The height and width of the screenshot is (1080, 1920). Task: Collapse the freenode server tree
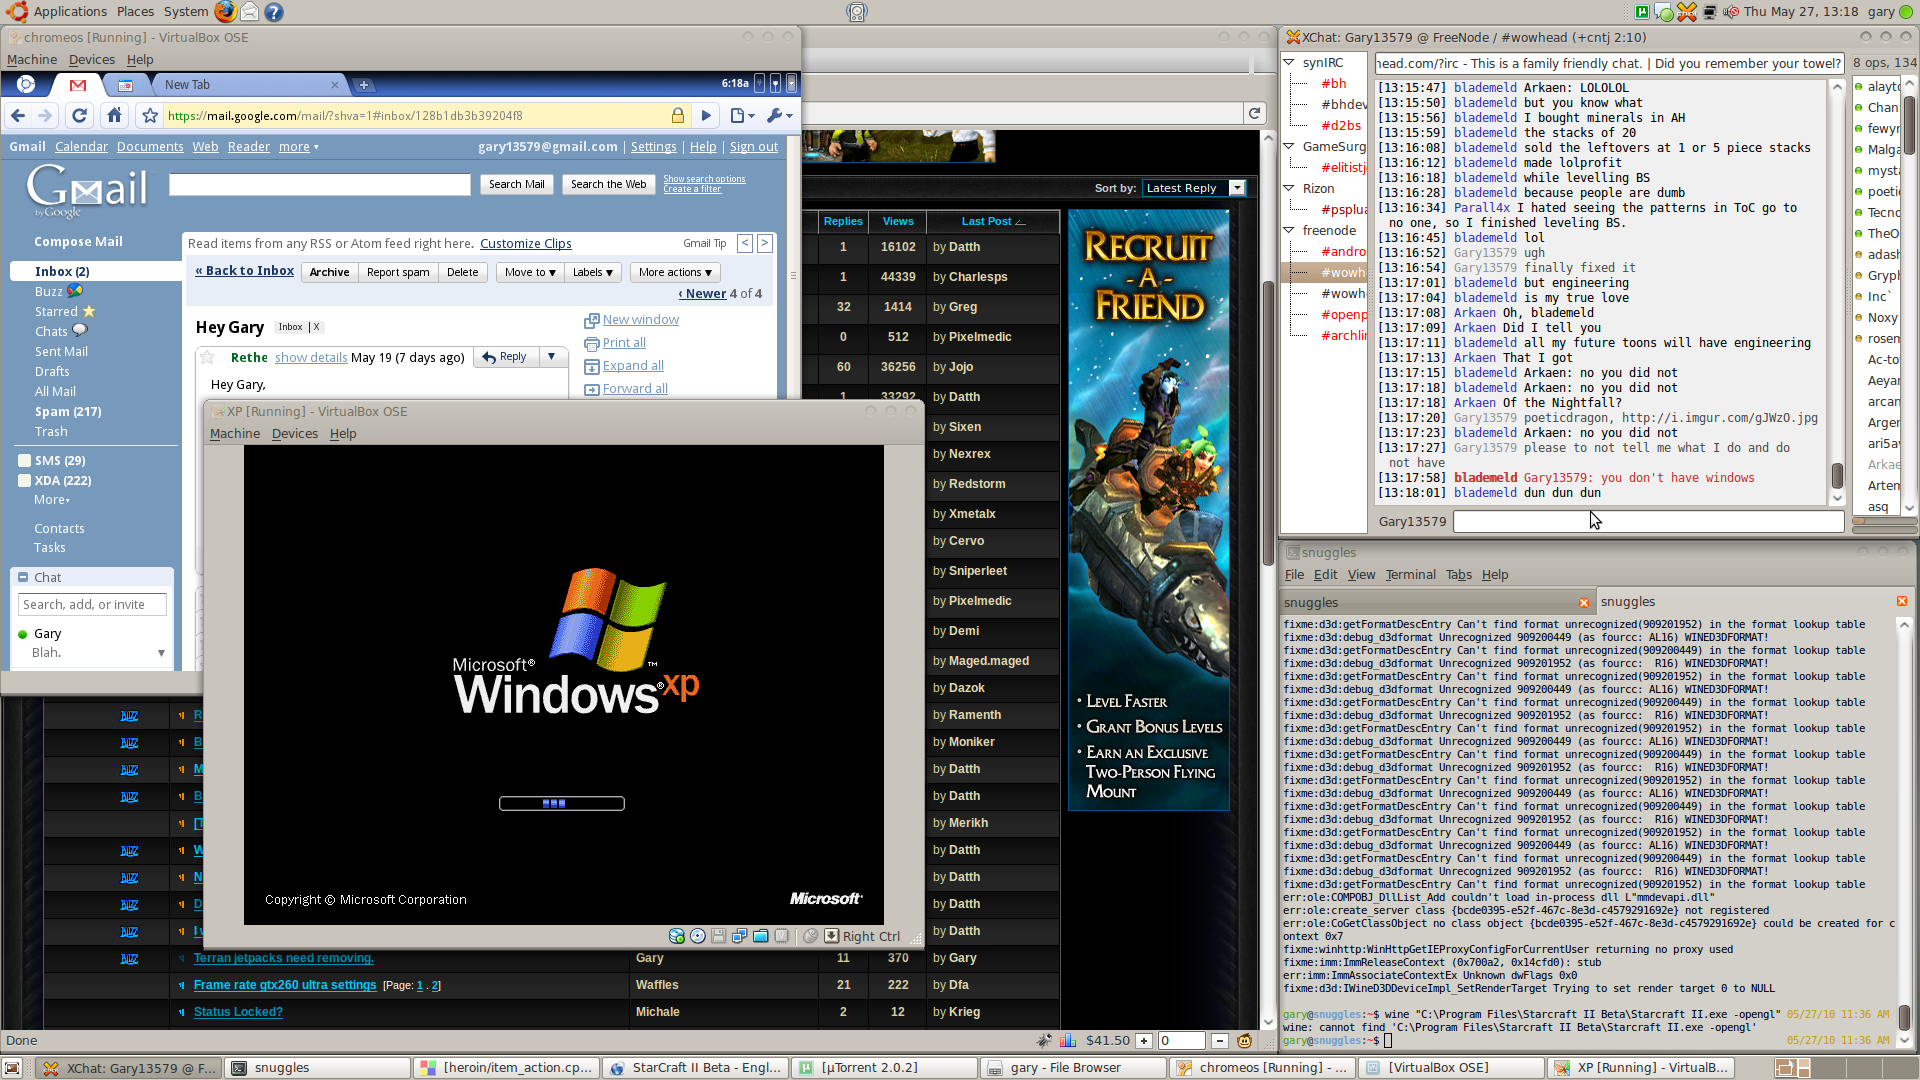pyautogui.click(x=1289, y=230)
